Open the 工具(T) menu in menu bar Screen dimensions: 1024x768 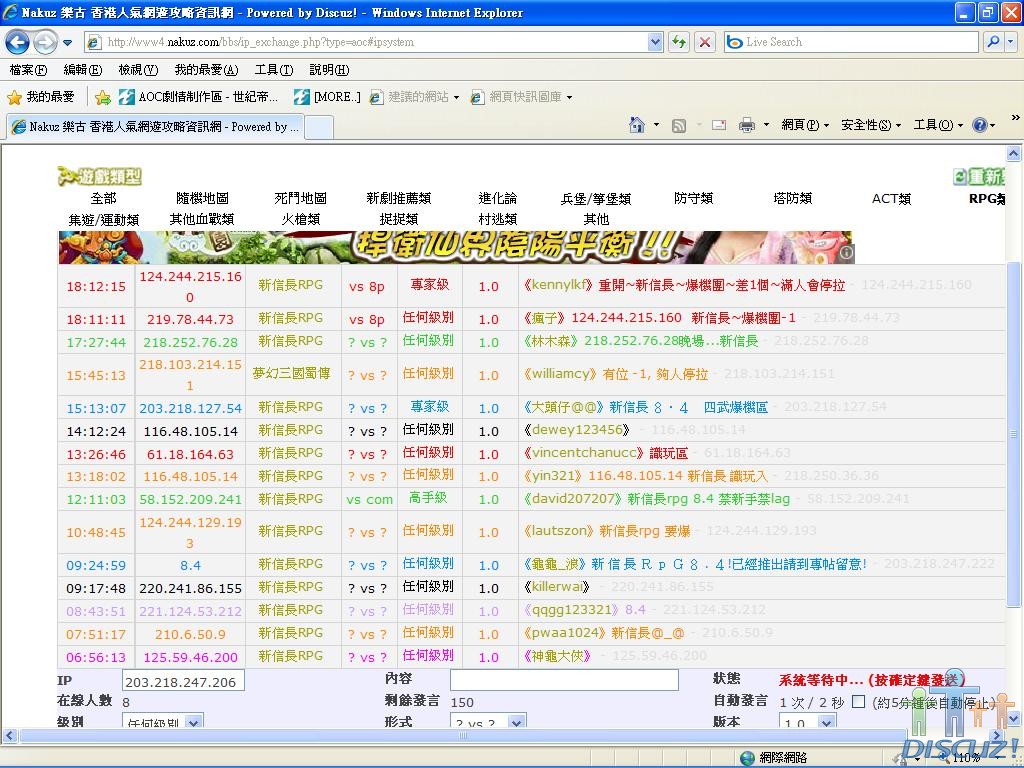pyautogui.click(x=273, y=70)
